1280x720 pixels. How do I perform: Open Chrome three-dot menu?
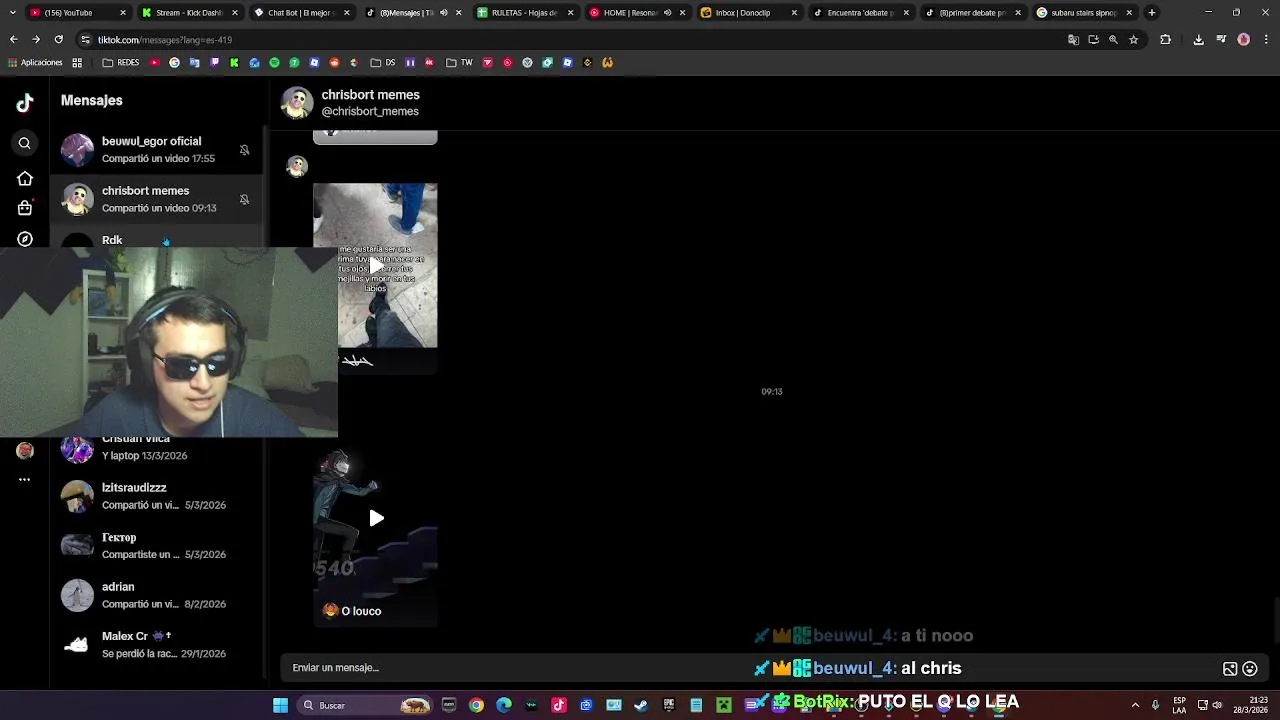pyautogui.click(x=1265, y=40)
